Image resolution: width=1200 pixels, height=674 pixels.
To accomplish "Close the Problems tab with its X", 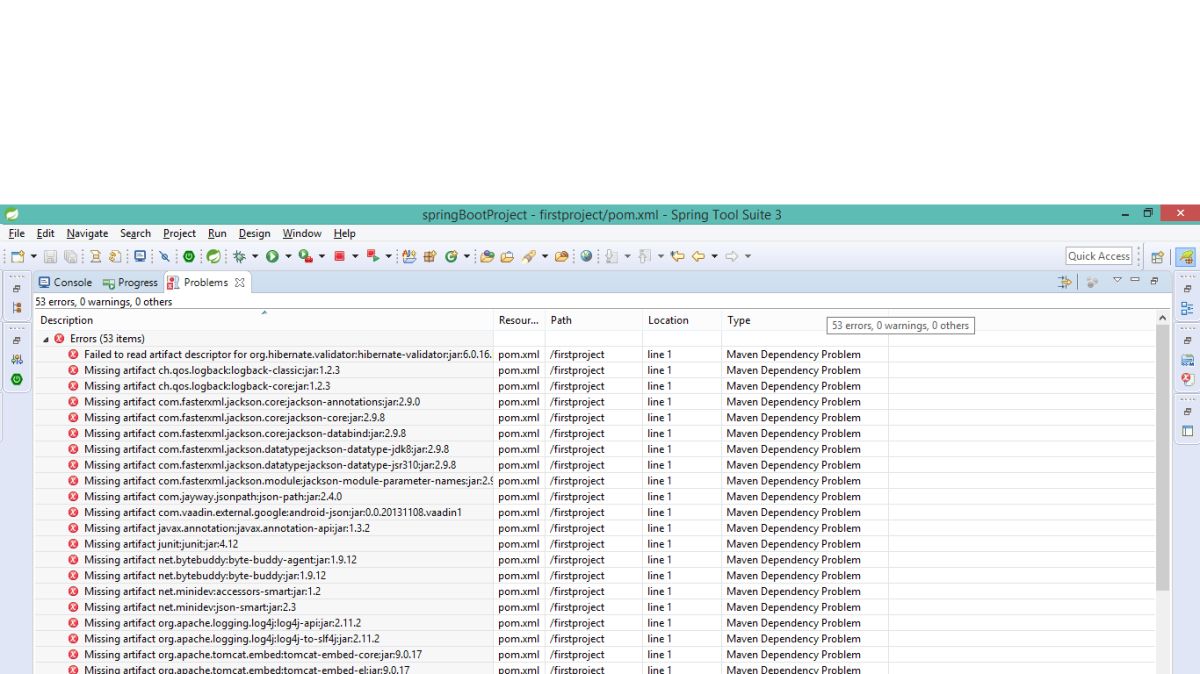I will pos(240,283).
